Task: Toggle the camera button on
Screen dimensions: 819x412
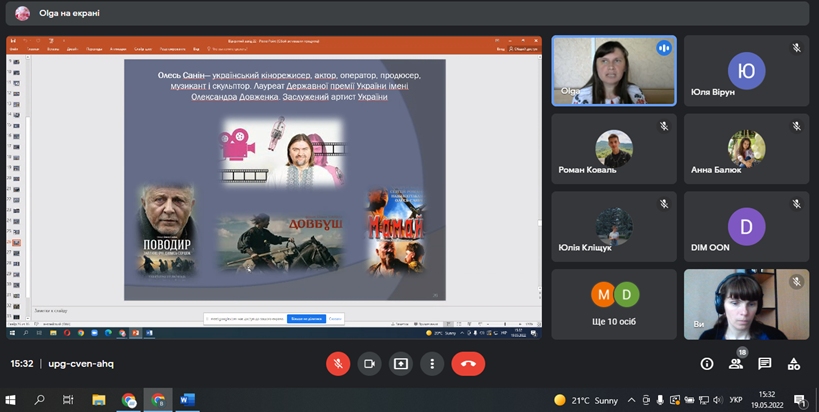Action: point(370,364)
